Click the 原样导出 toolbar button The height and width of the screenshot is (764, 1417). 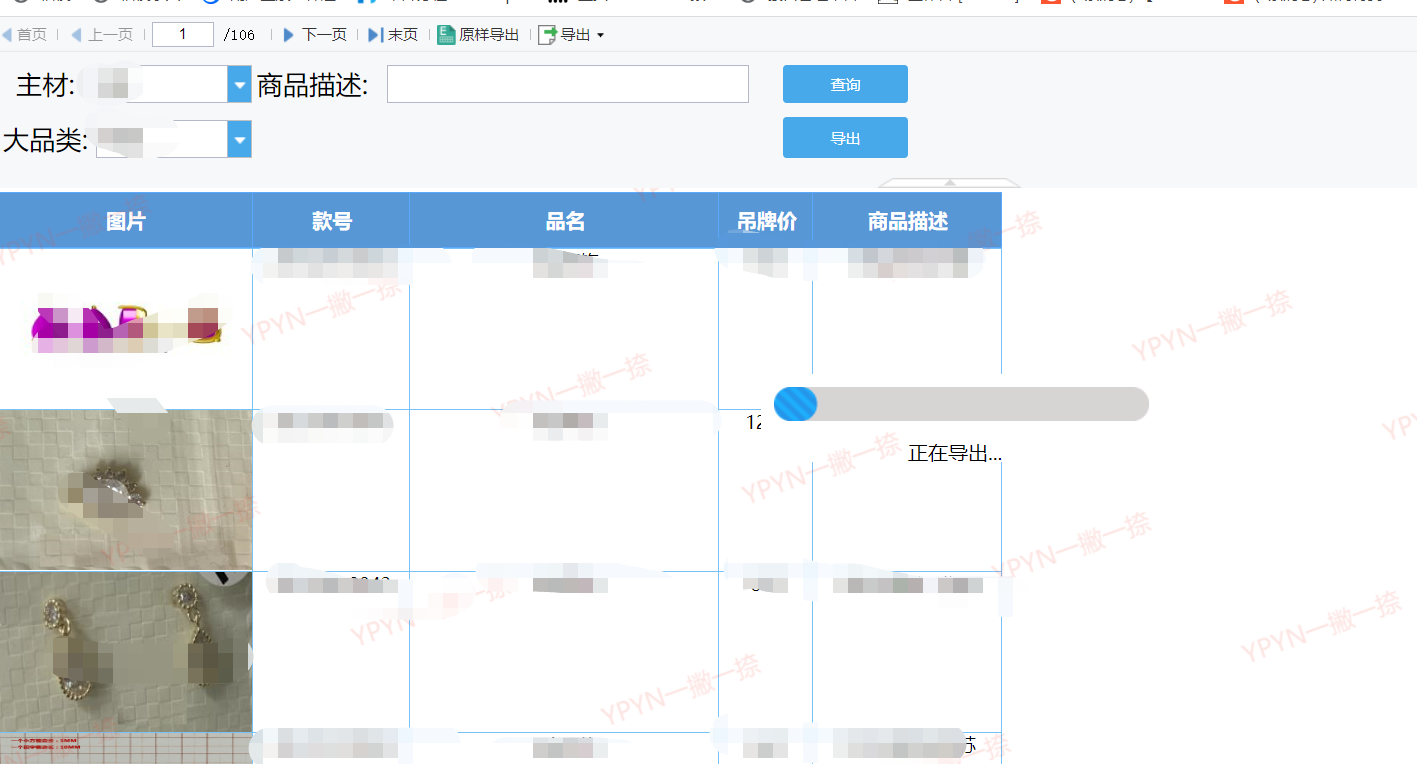[x=479, y=35]
